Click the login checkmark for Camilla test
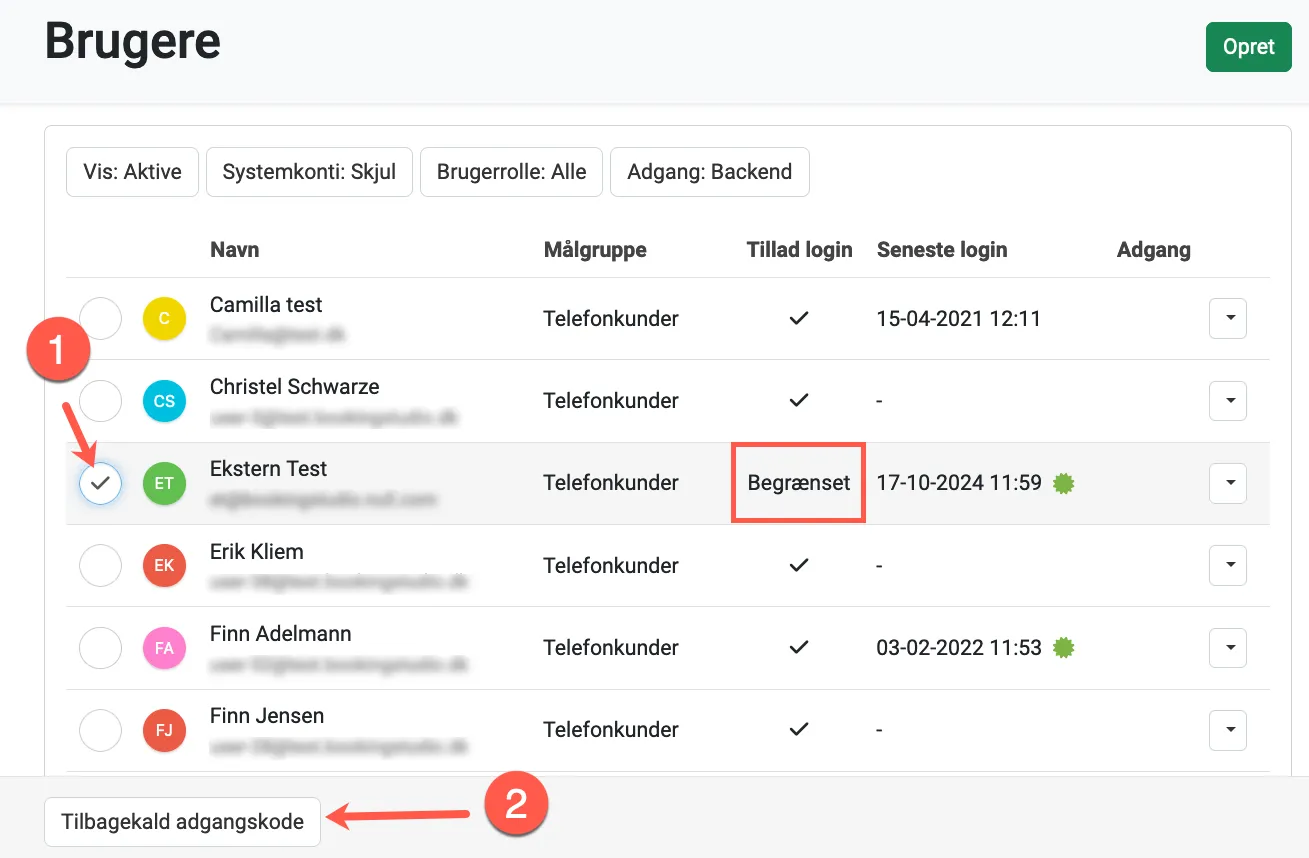This screenshot has height=858, width=1309. (798, 318)
